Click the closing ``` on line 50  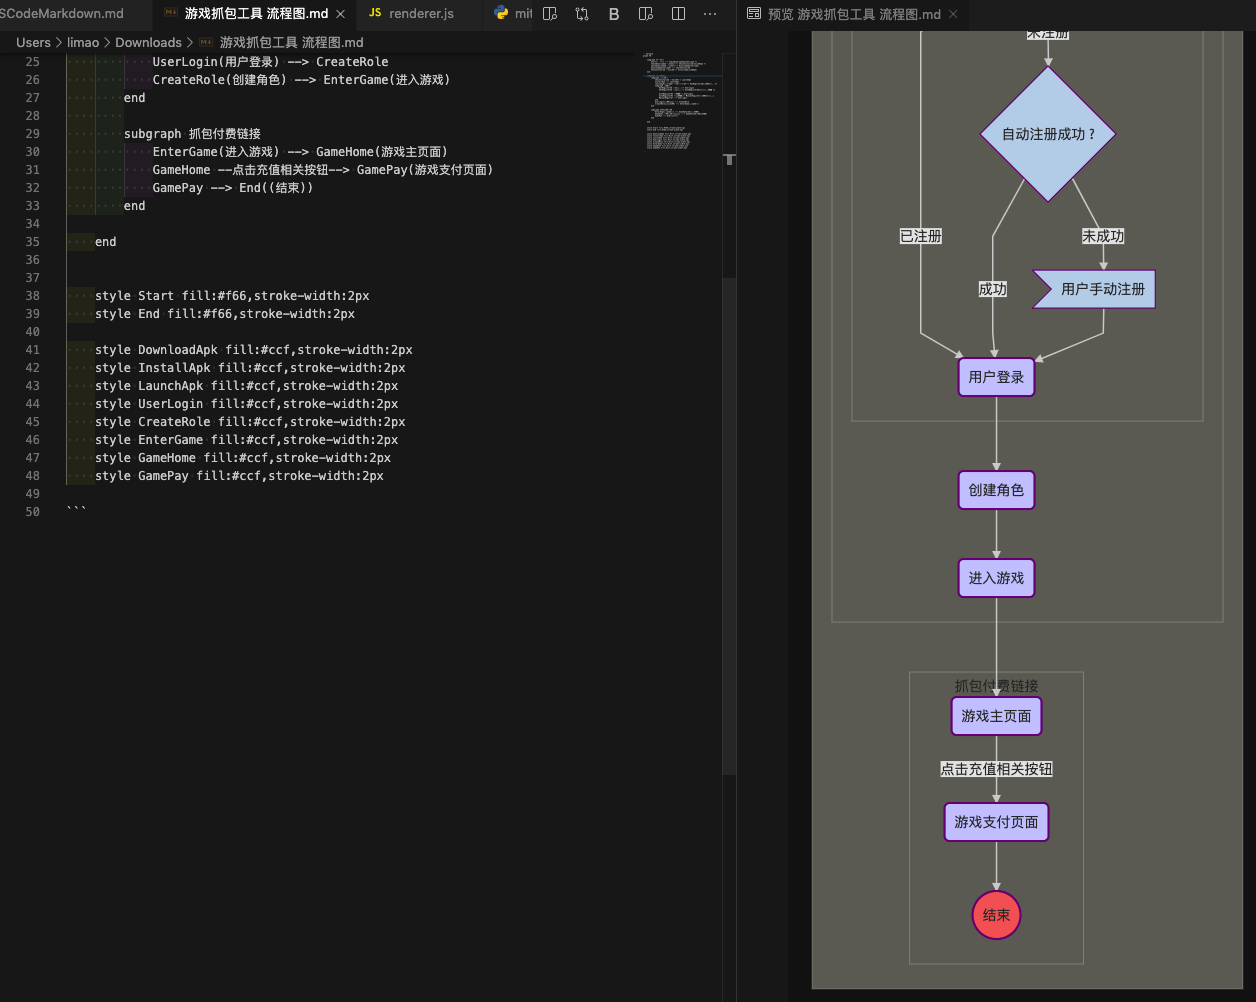(77, 512)
